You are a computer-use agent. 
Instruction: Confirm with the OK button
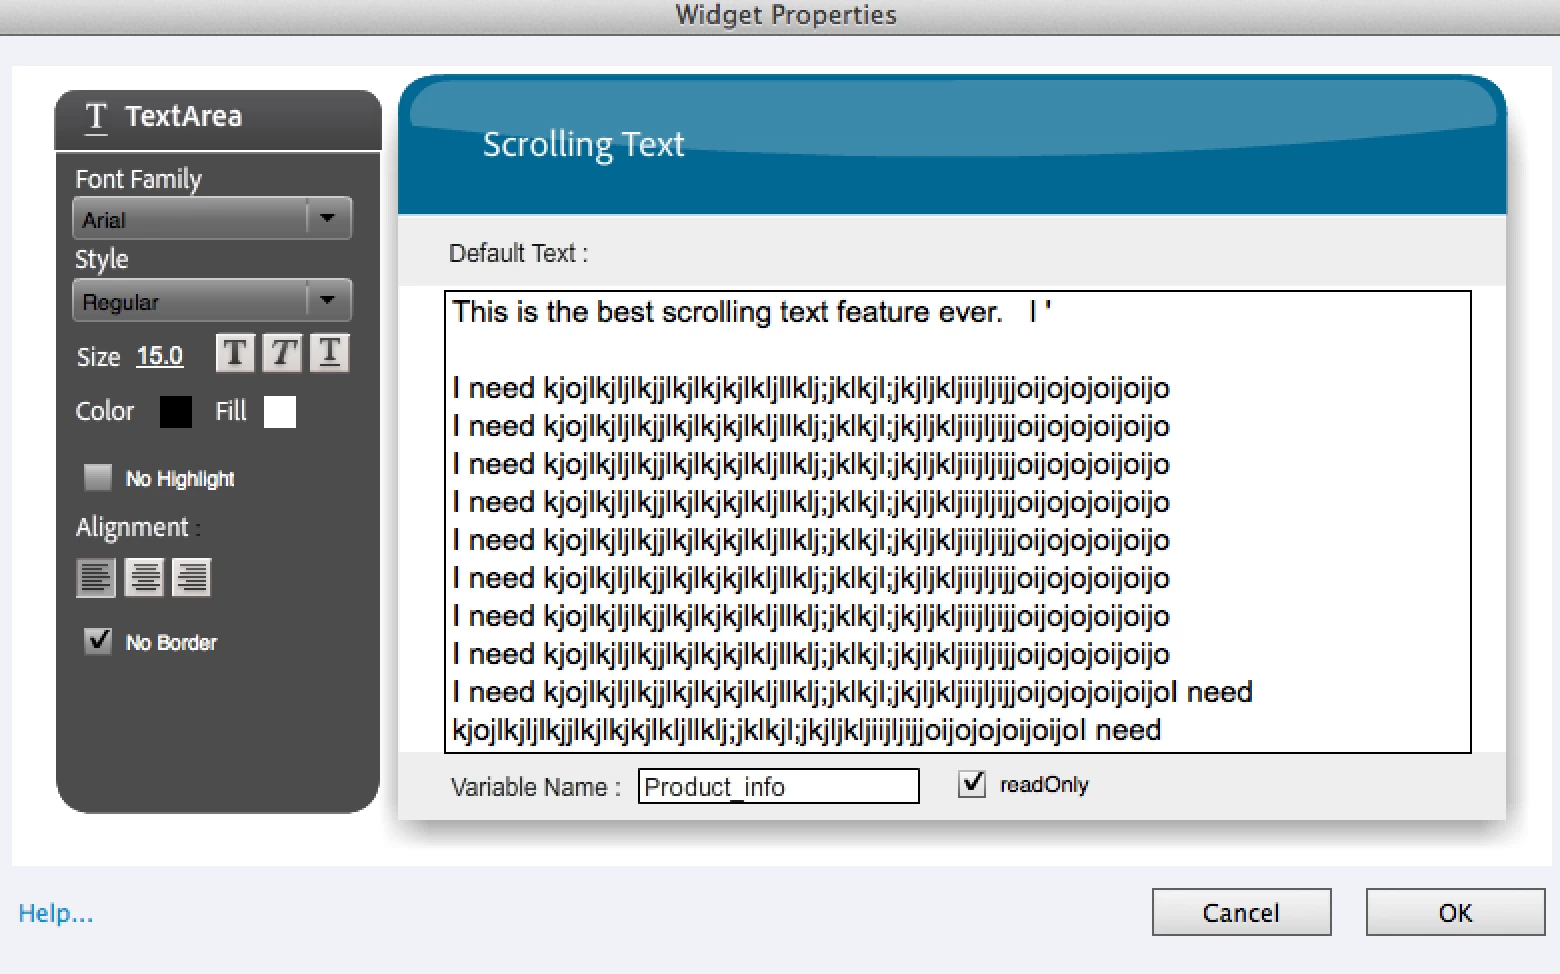(x=1455, y=912)
